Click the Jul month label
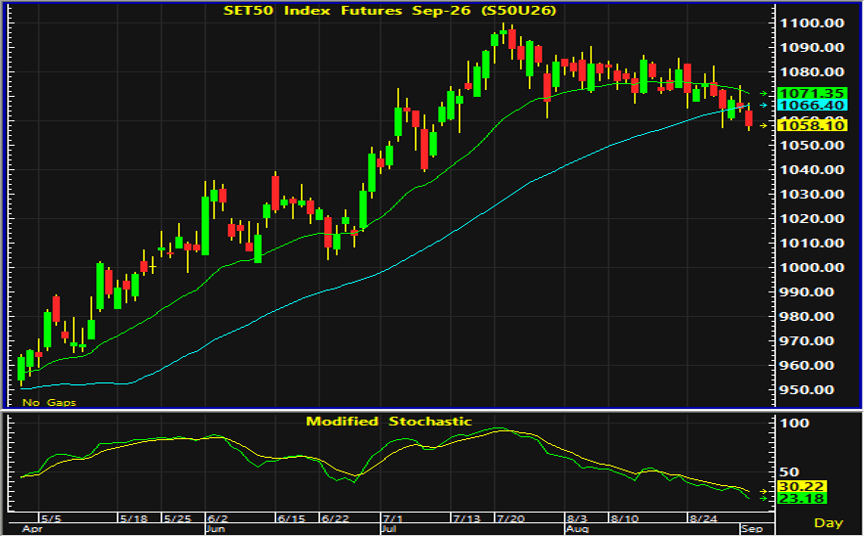Image resolution: width=865 pixels, height=537 pixels. [x=388, y=529]
